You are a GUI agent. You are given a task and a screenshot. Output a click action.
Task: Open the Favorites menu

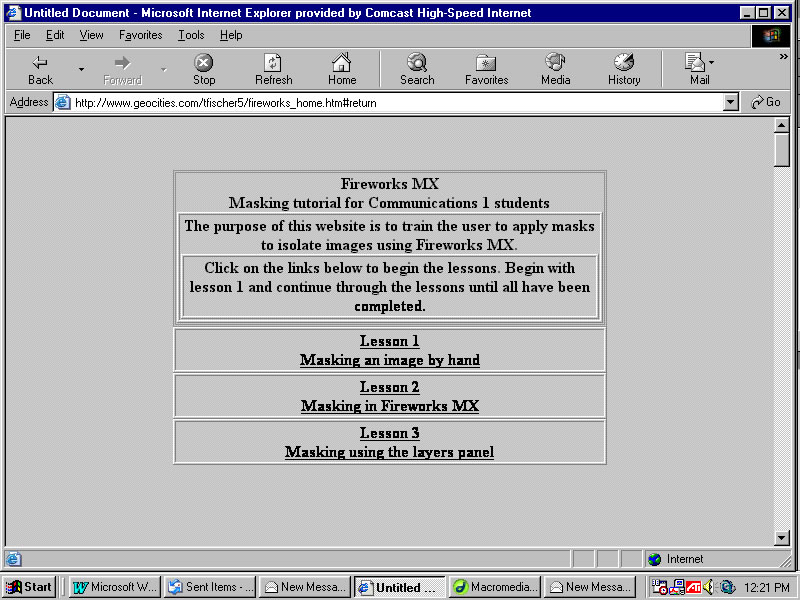[x=140, y=35]
